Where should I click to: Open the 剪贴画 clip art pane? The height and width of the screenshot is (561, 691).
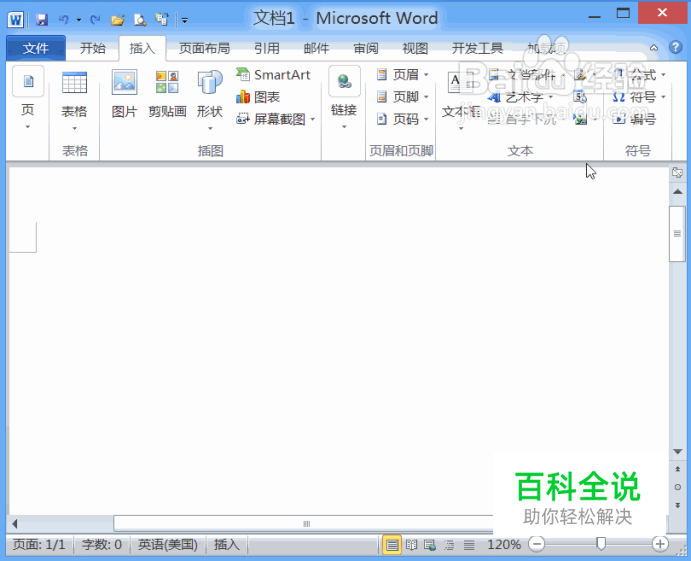pos(167,95)
